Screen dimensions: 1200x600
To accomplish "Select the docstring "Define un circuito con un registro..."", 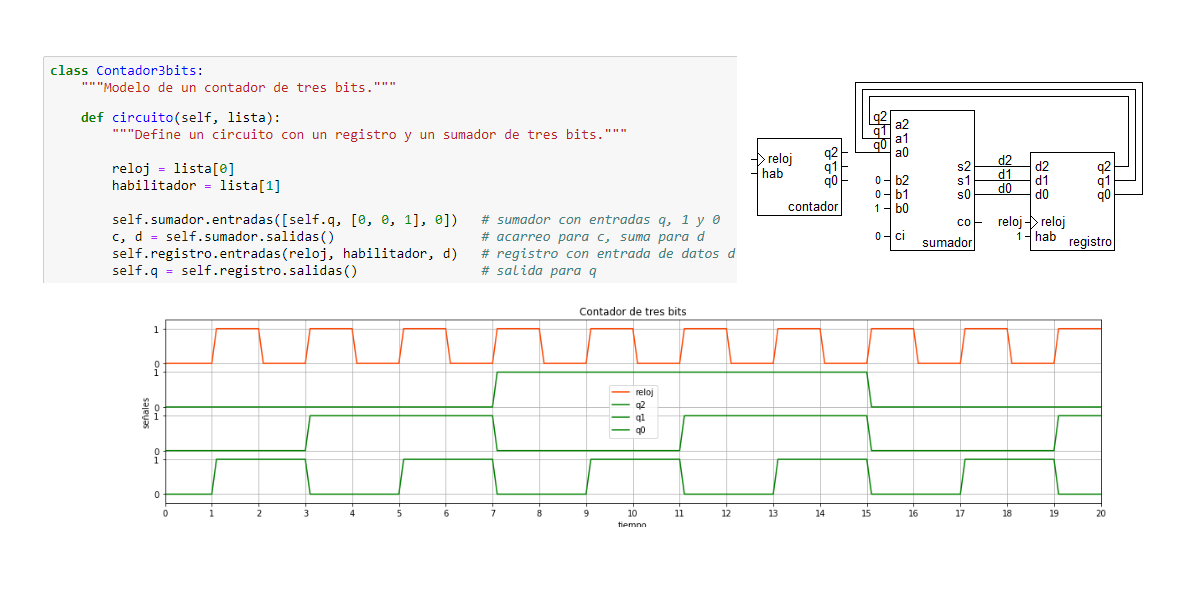I will (x=369, y=133).
